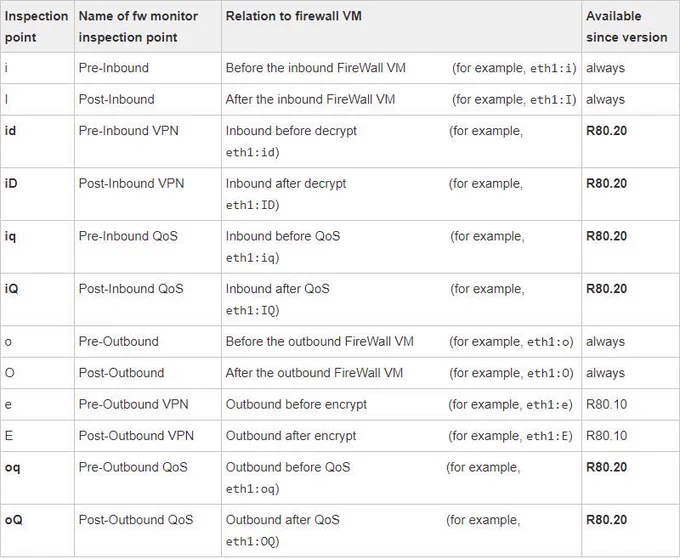Click the 'Post-Outbound QoS' cell

tap(136, 520)
